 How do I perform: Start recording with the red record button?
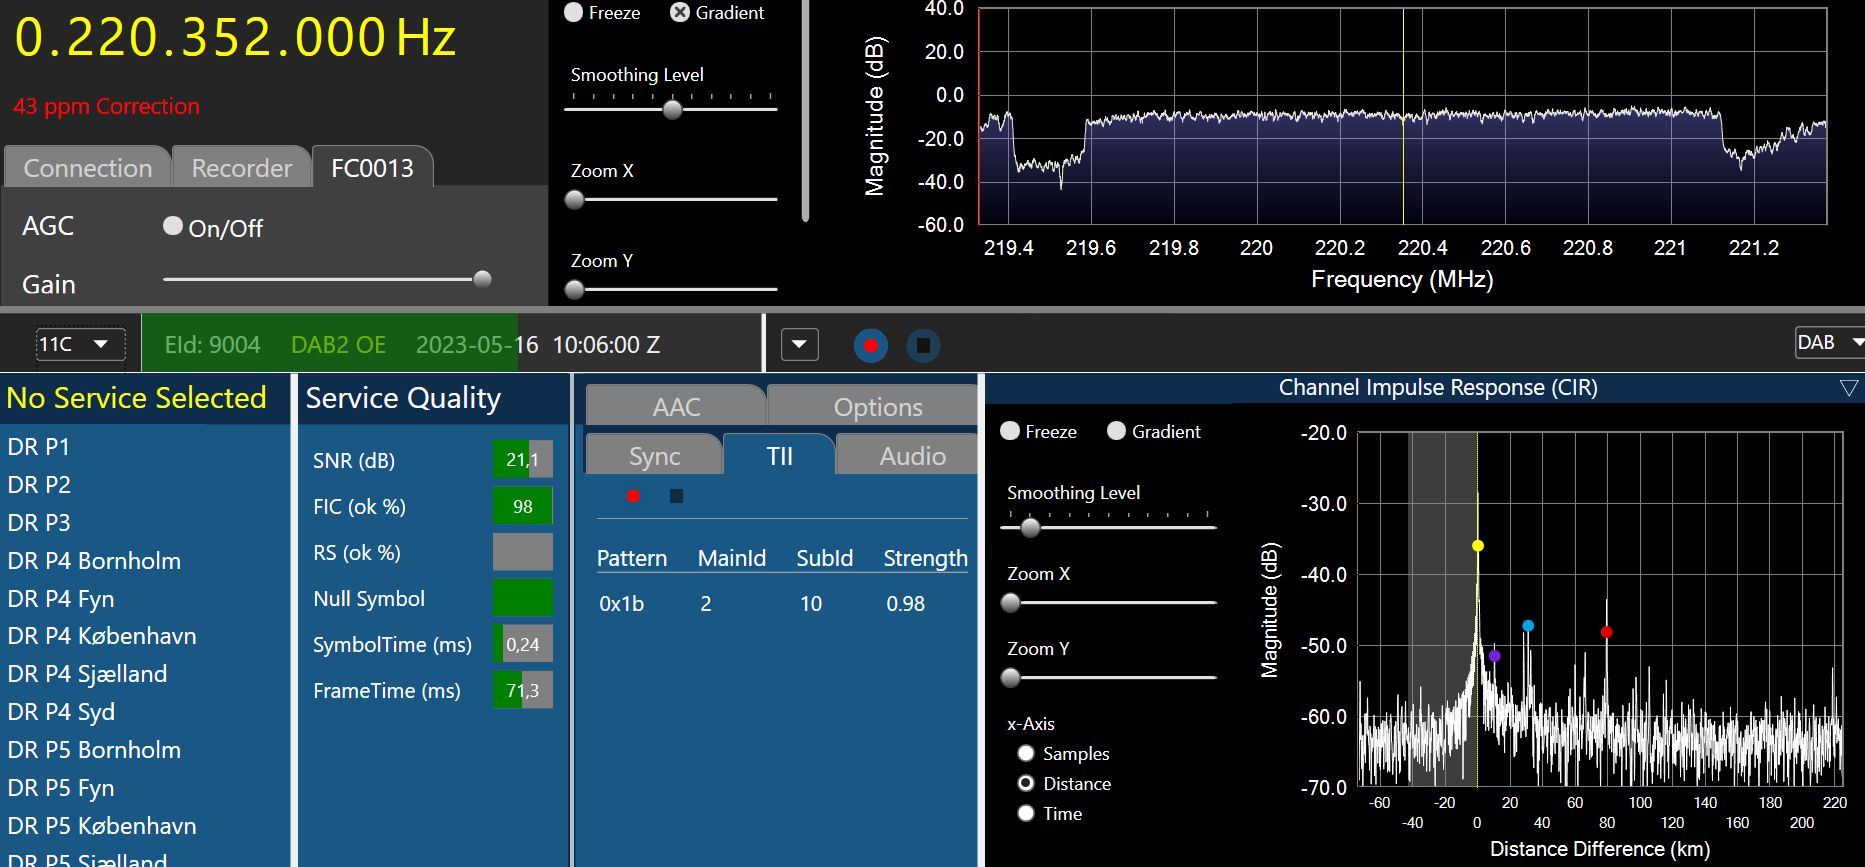point(870,346)
